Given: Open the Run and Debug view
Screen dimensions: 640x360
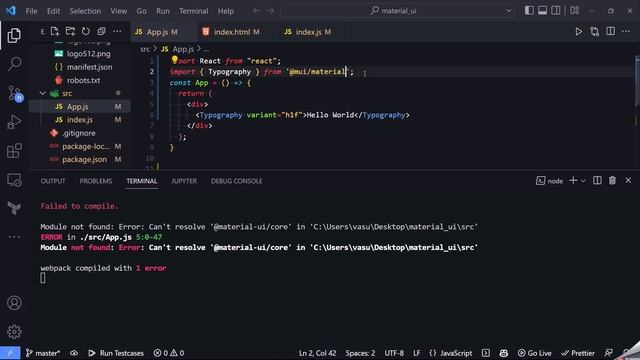Looking at the screenshot, I should (x=14, y=122).
